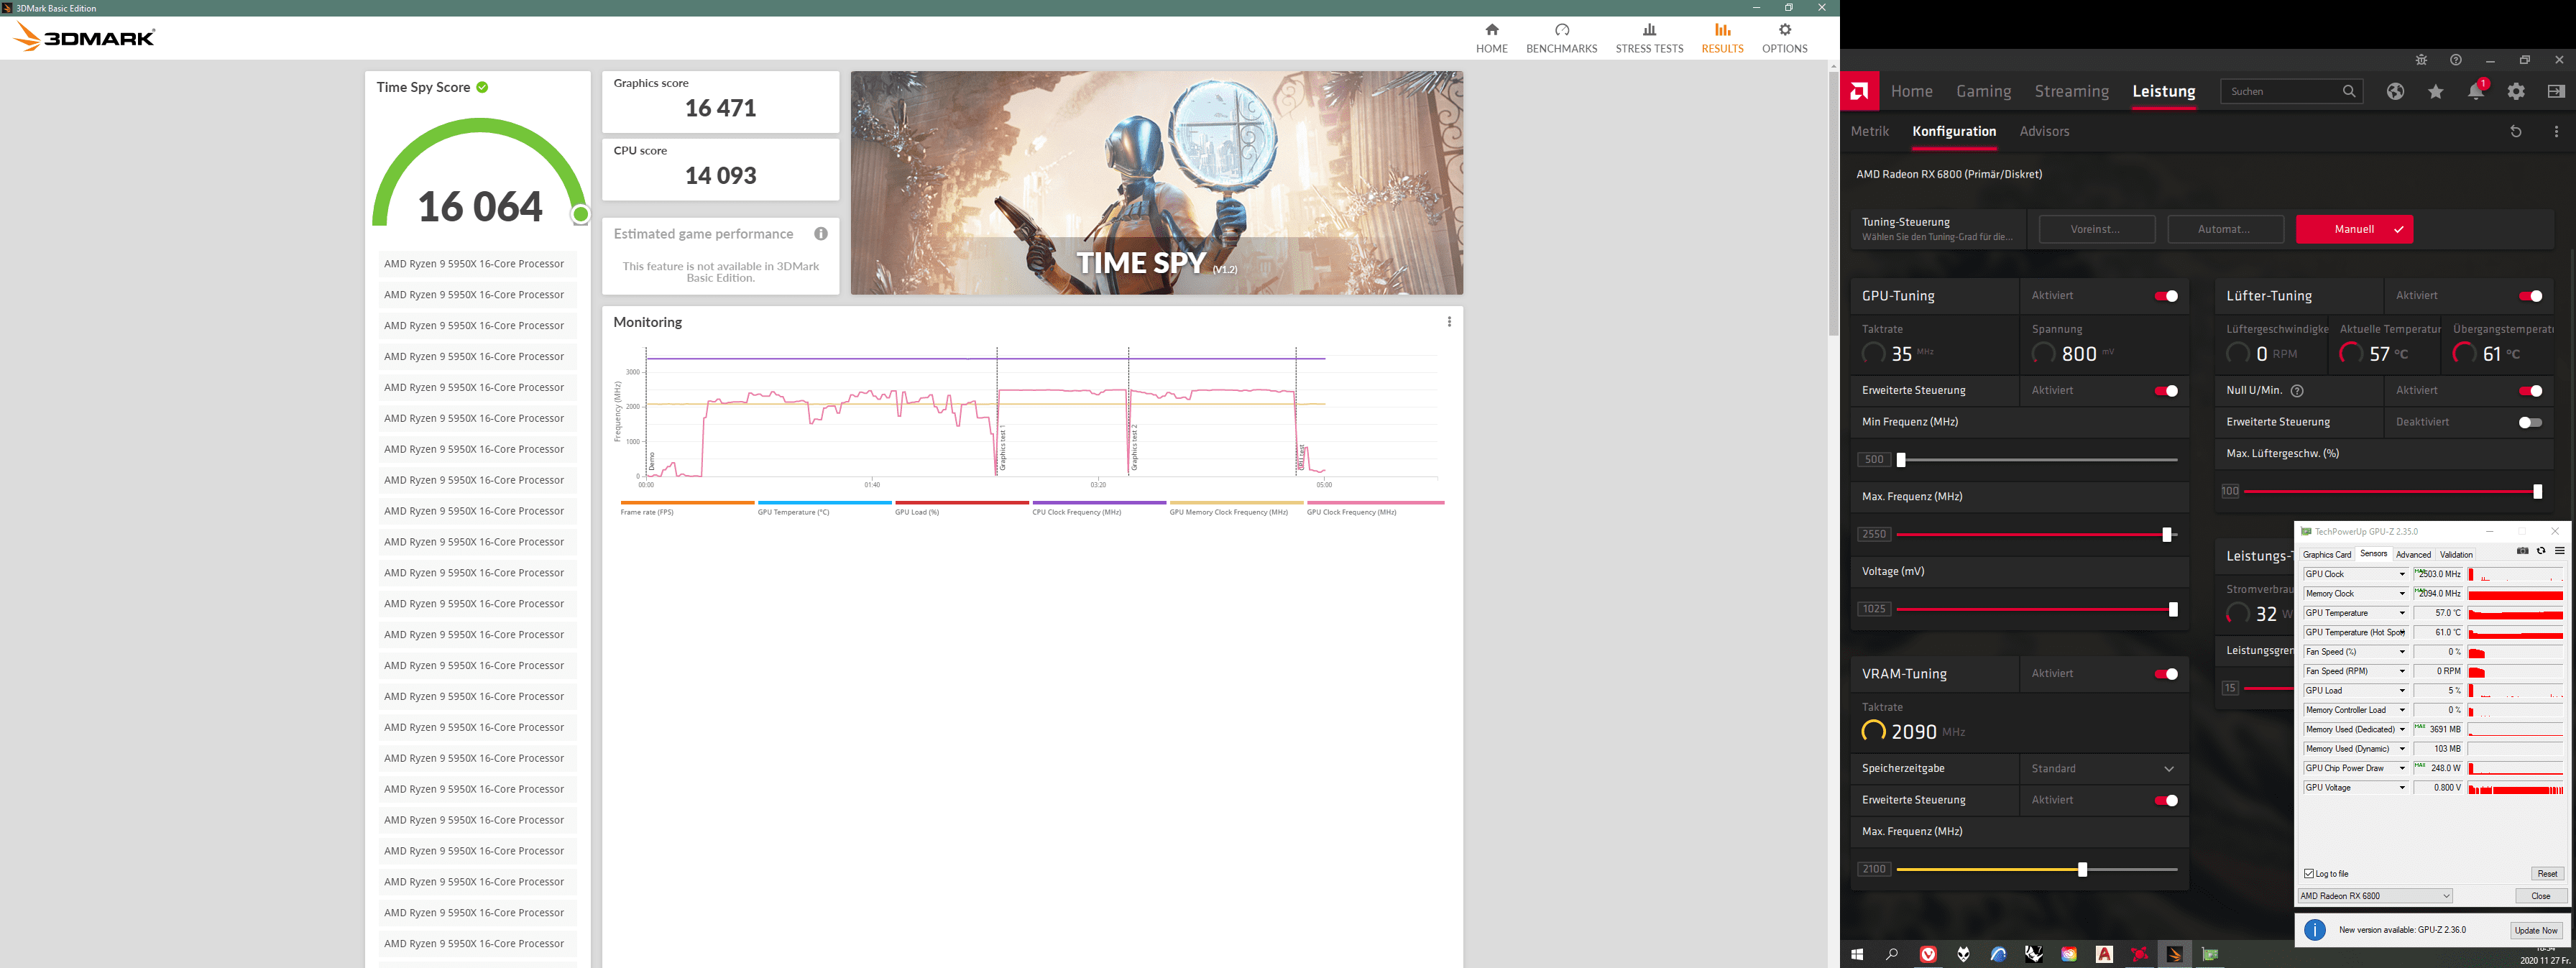Switch to Graphics Card tab in GPU-Z
This screenshot has height=968, width=2576.
pos(2327,554)
